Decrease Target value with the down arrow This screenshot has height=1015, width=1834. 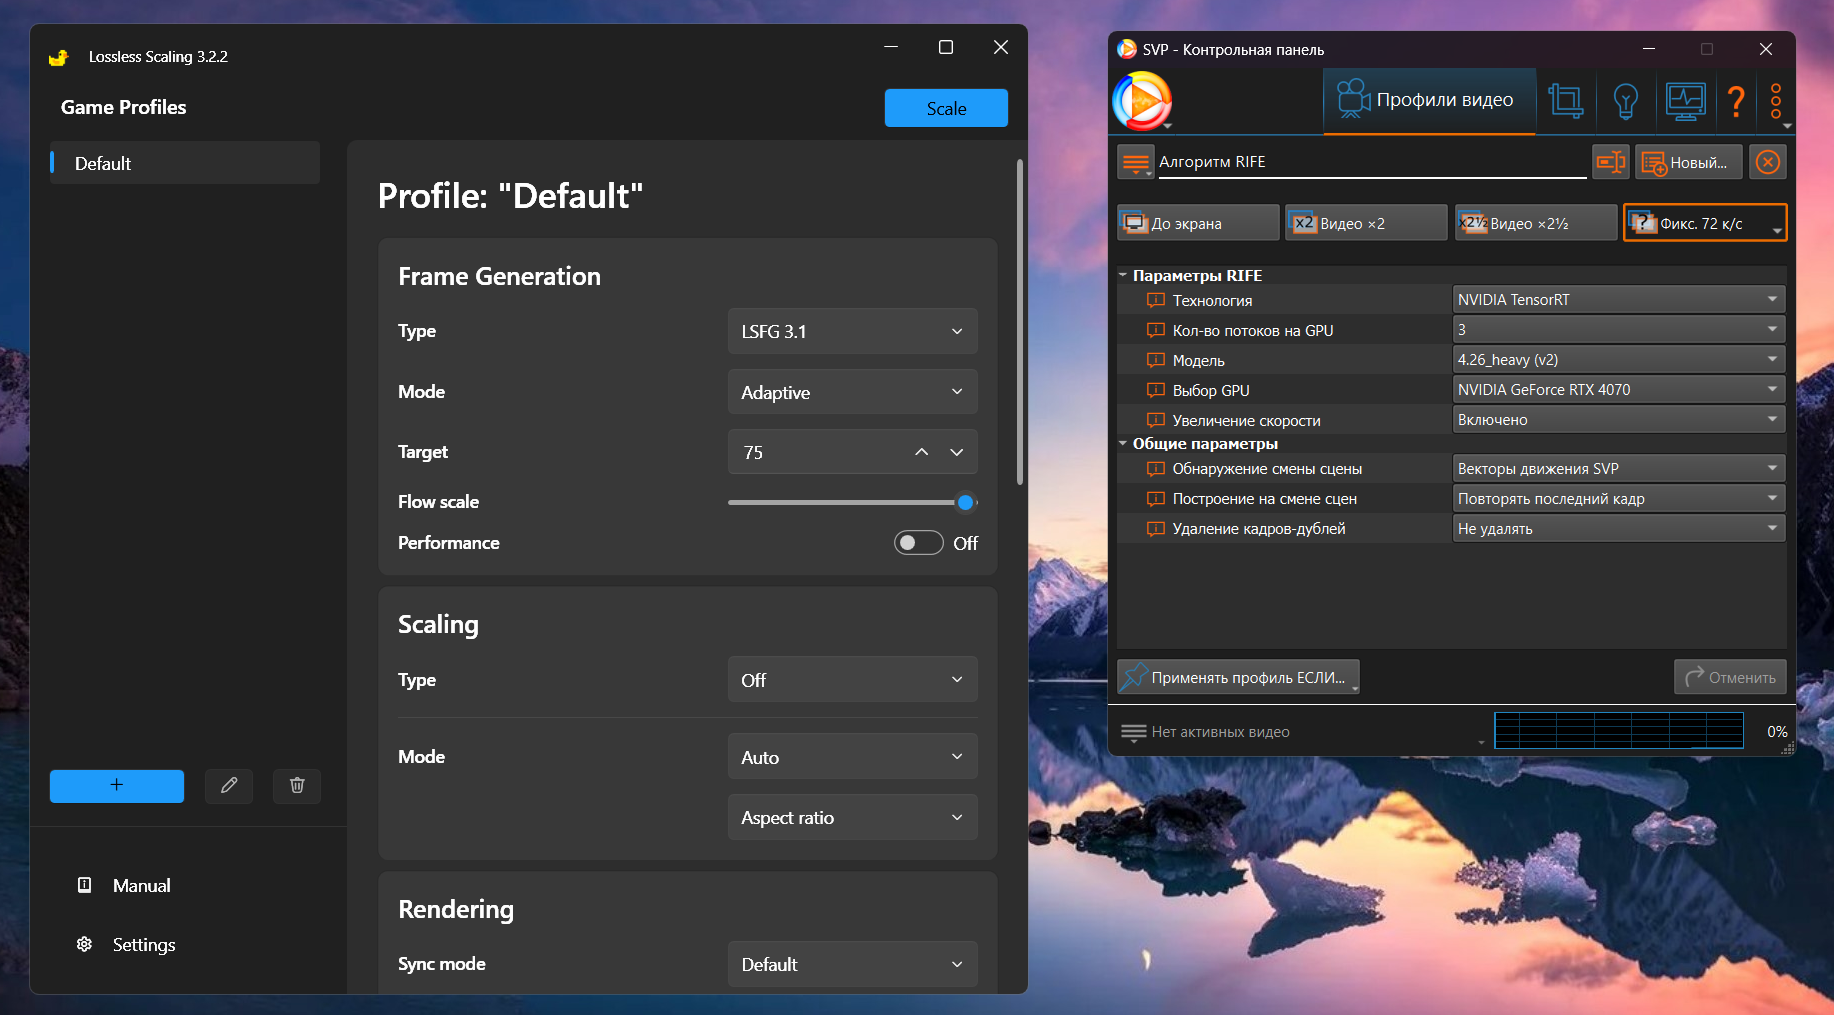[x=957, y=453]
